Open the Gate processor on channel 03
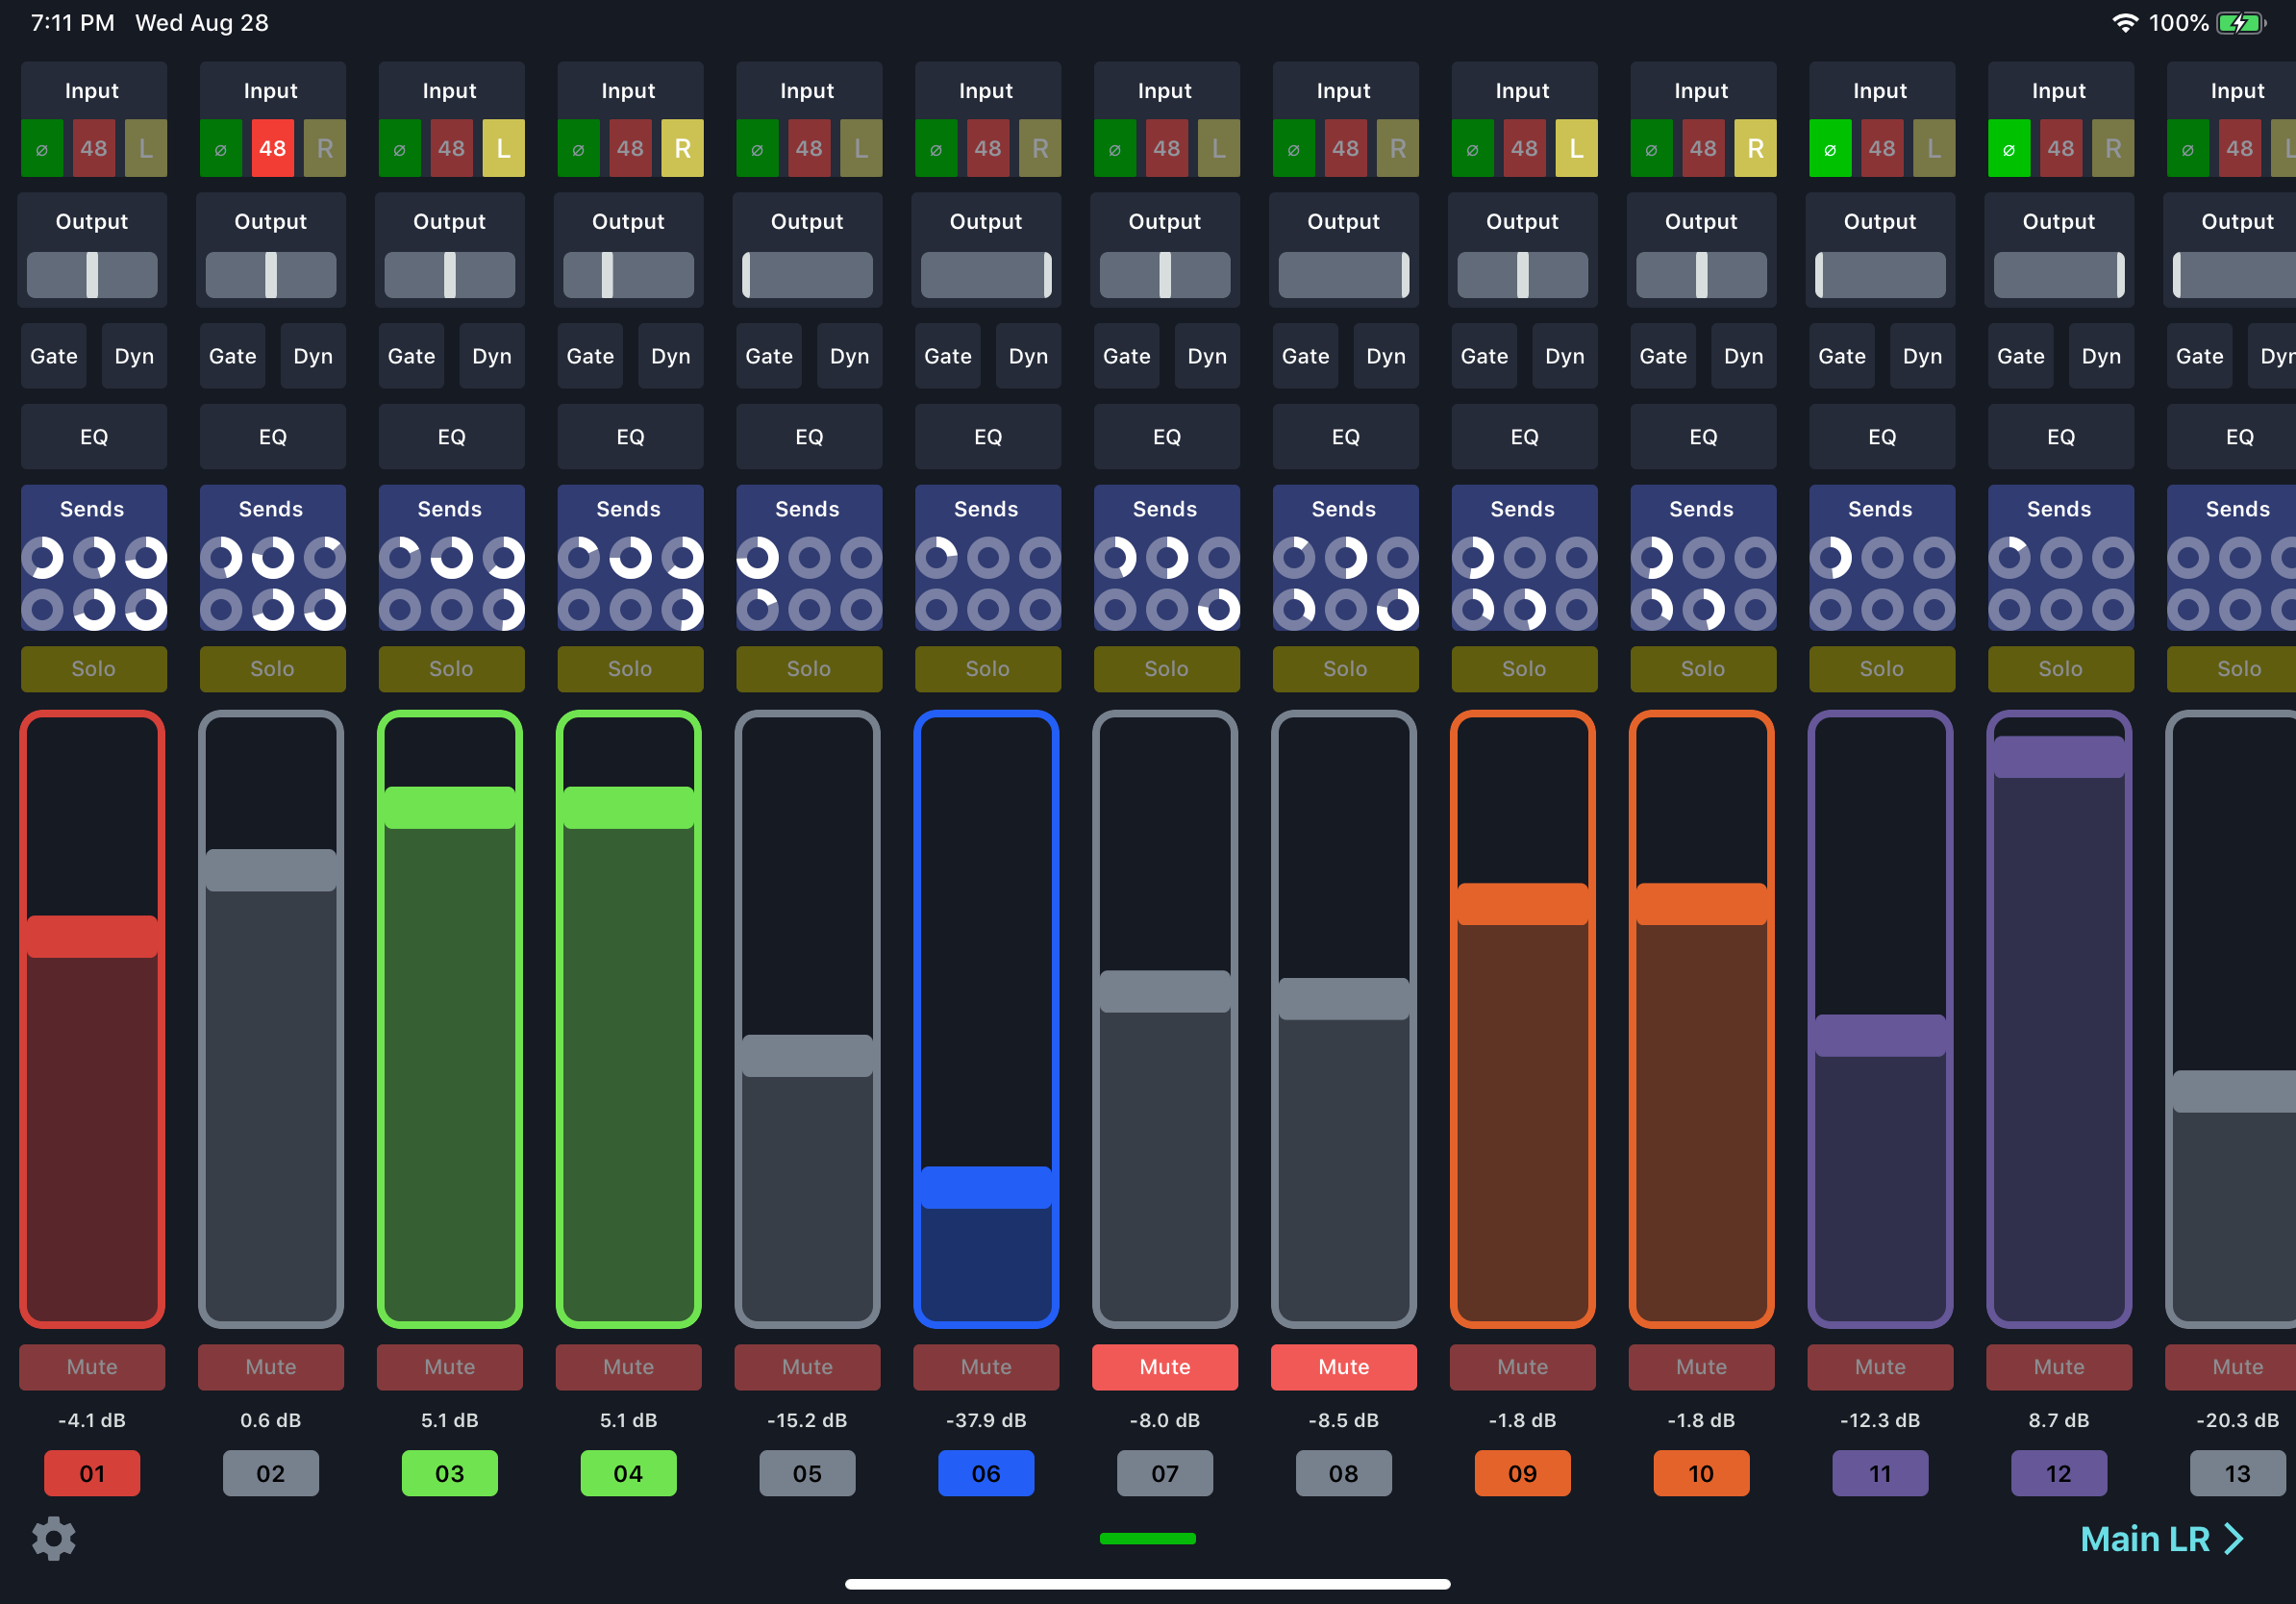 point(411,355)
